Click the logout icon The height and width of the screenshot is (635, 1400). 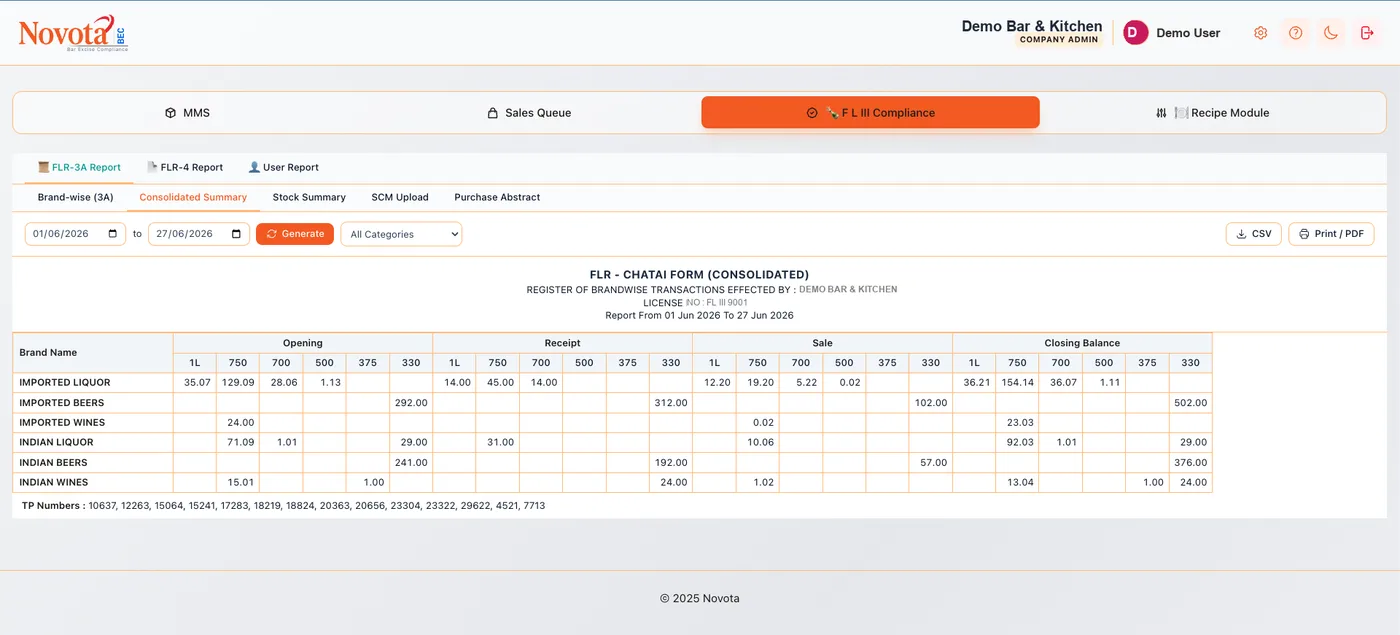1367,33
